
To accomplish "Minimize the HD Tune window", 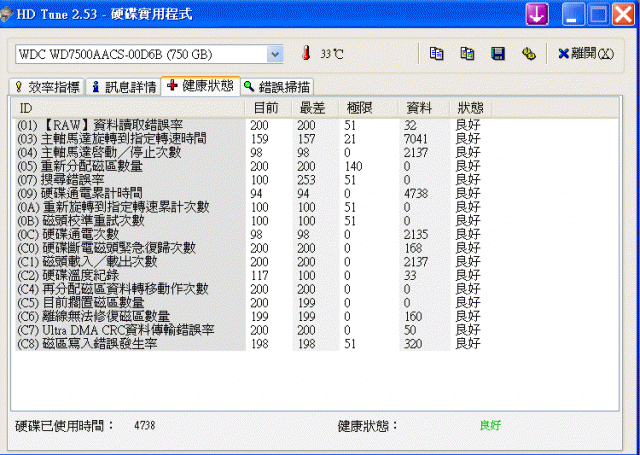I will (573, 14).
